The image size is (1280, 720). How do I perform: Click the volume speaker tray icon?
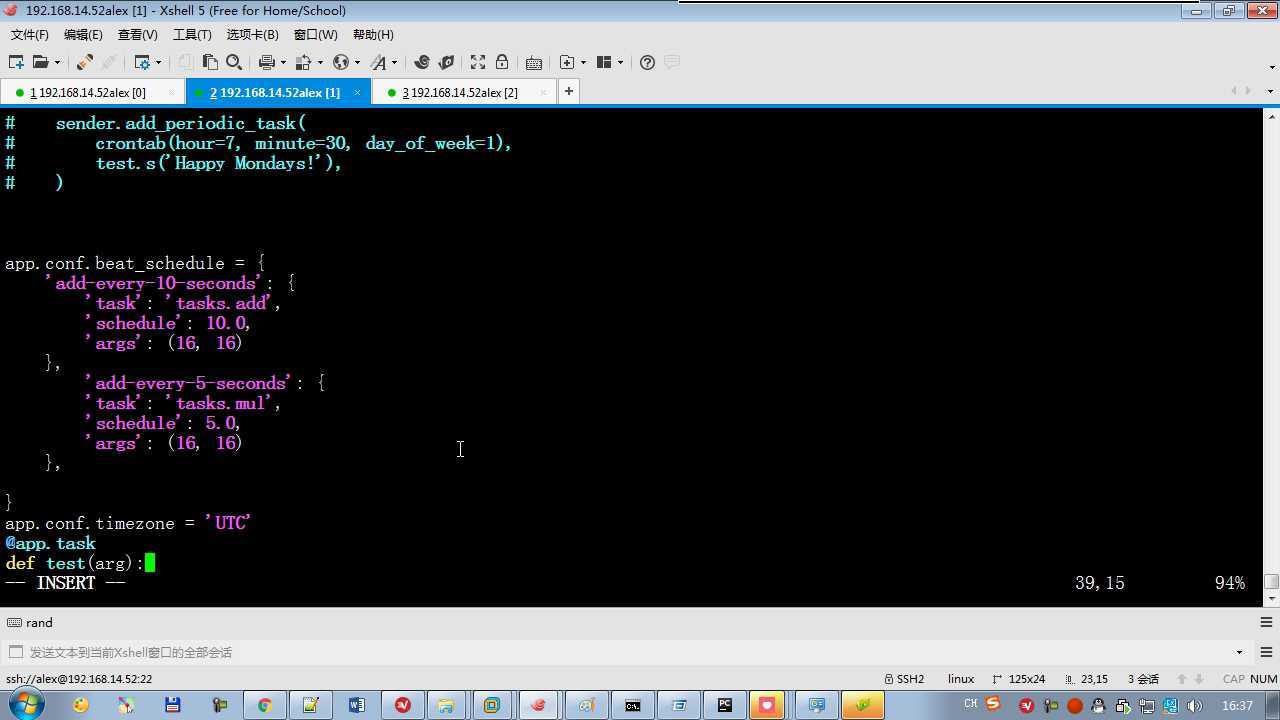[x=1194, y=705]
